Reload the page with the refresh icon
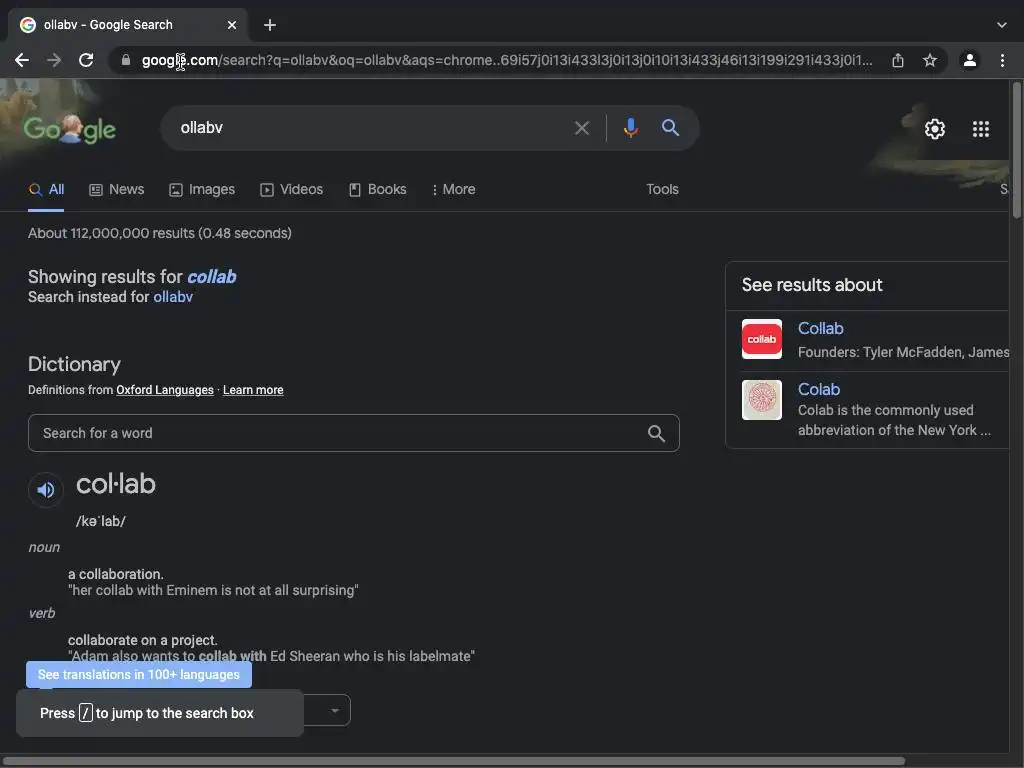Viewport: 1024px width, 768px height. coord(86,60)
